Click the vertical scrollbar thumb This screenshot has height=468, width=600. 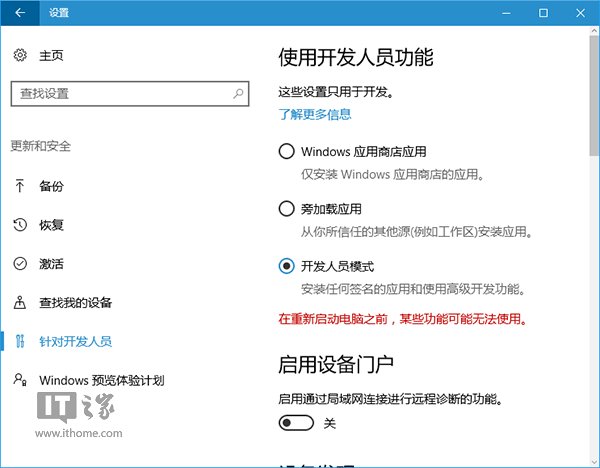pos(594,96)
